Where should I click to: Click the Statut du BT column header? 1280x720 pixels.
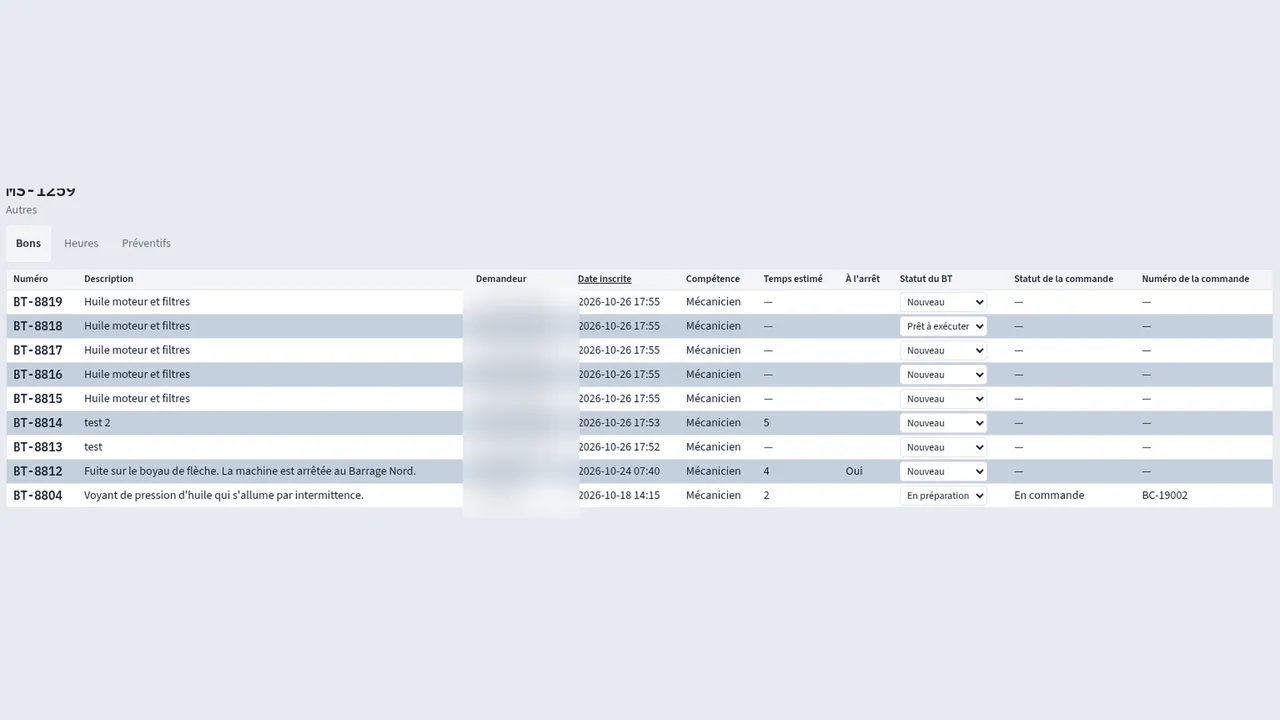926,279
